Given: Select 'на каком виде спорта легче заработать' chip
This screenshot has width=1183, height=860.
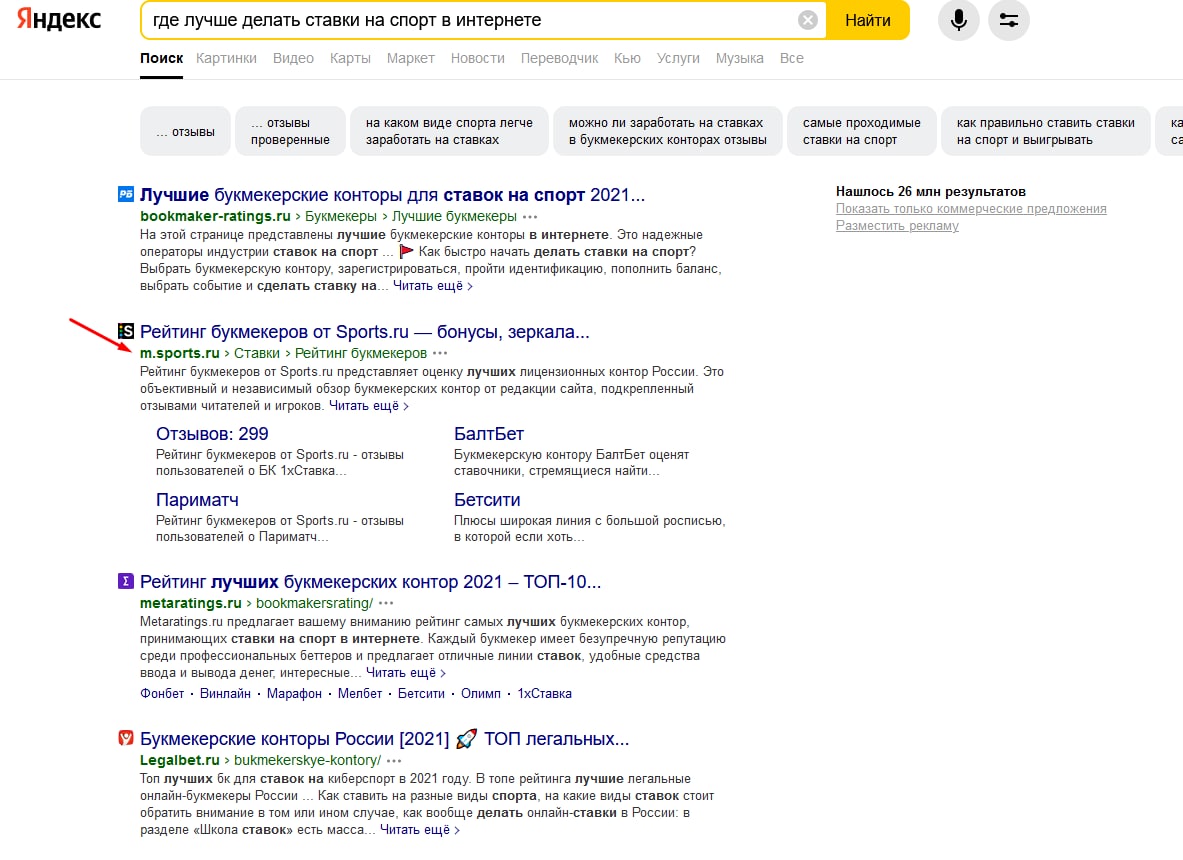Looking at the screenshot, I should [x=450, y=131].
